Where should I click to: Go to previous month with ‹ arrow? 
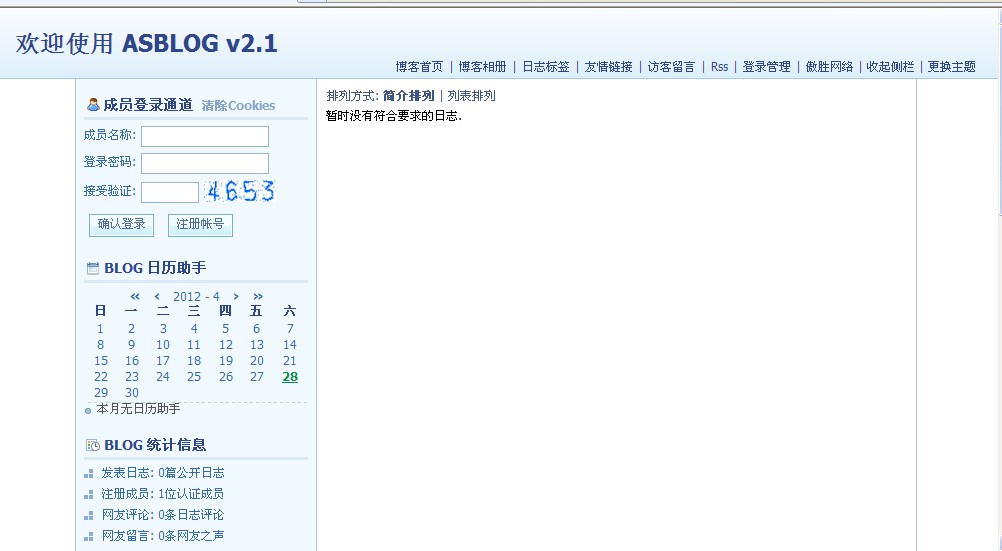pyautogui.click(x=157, y=297)
